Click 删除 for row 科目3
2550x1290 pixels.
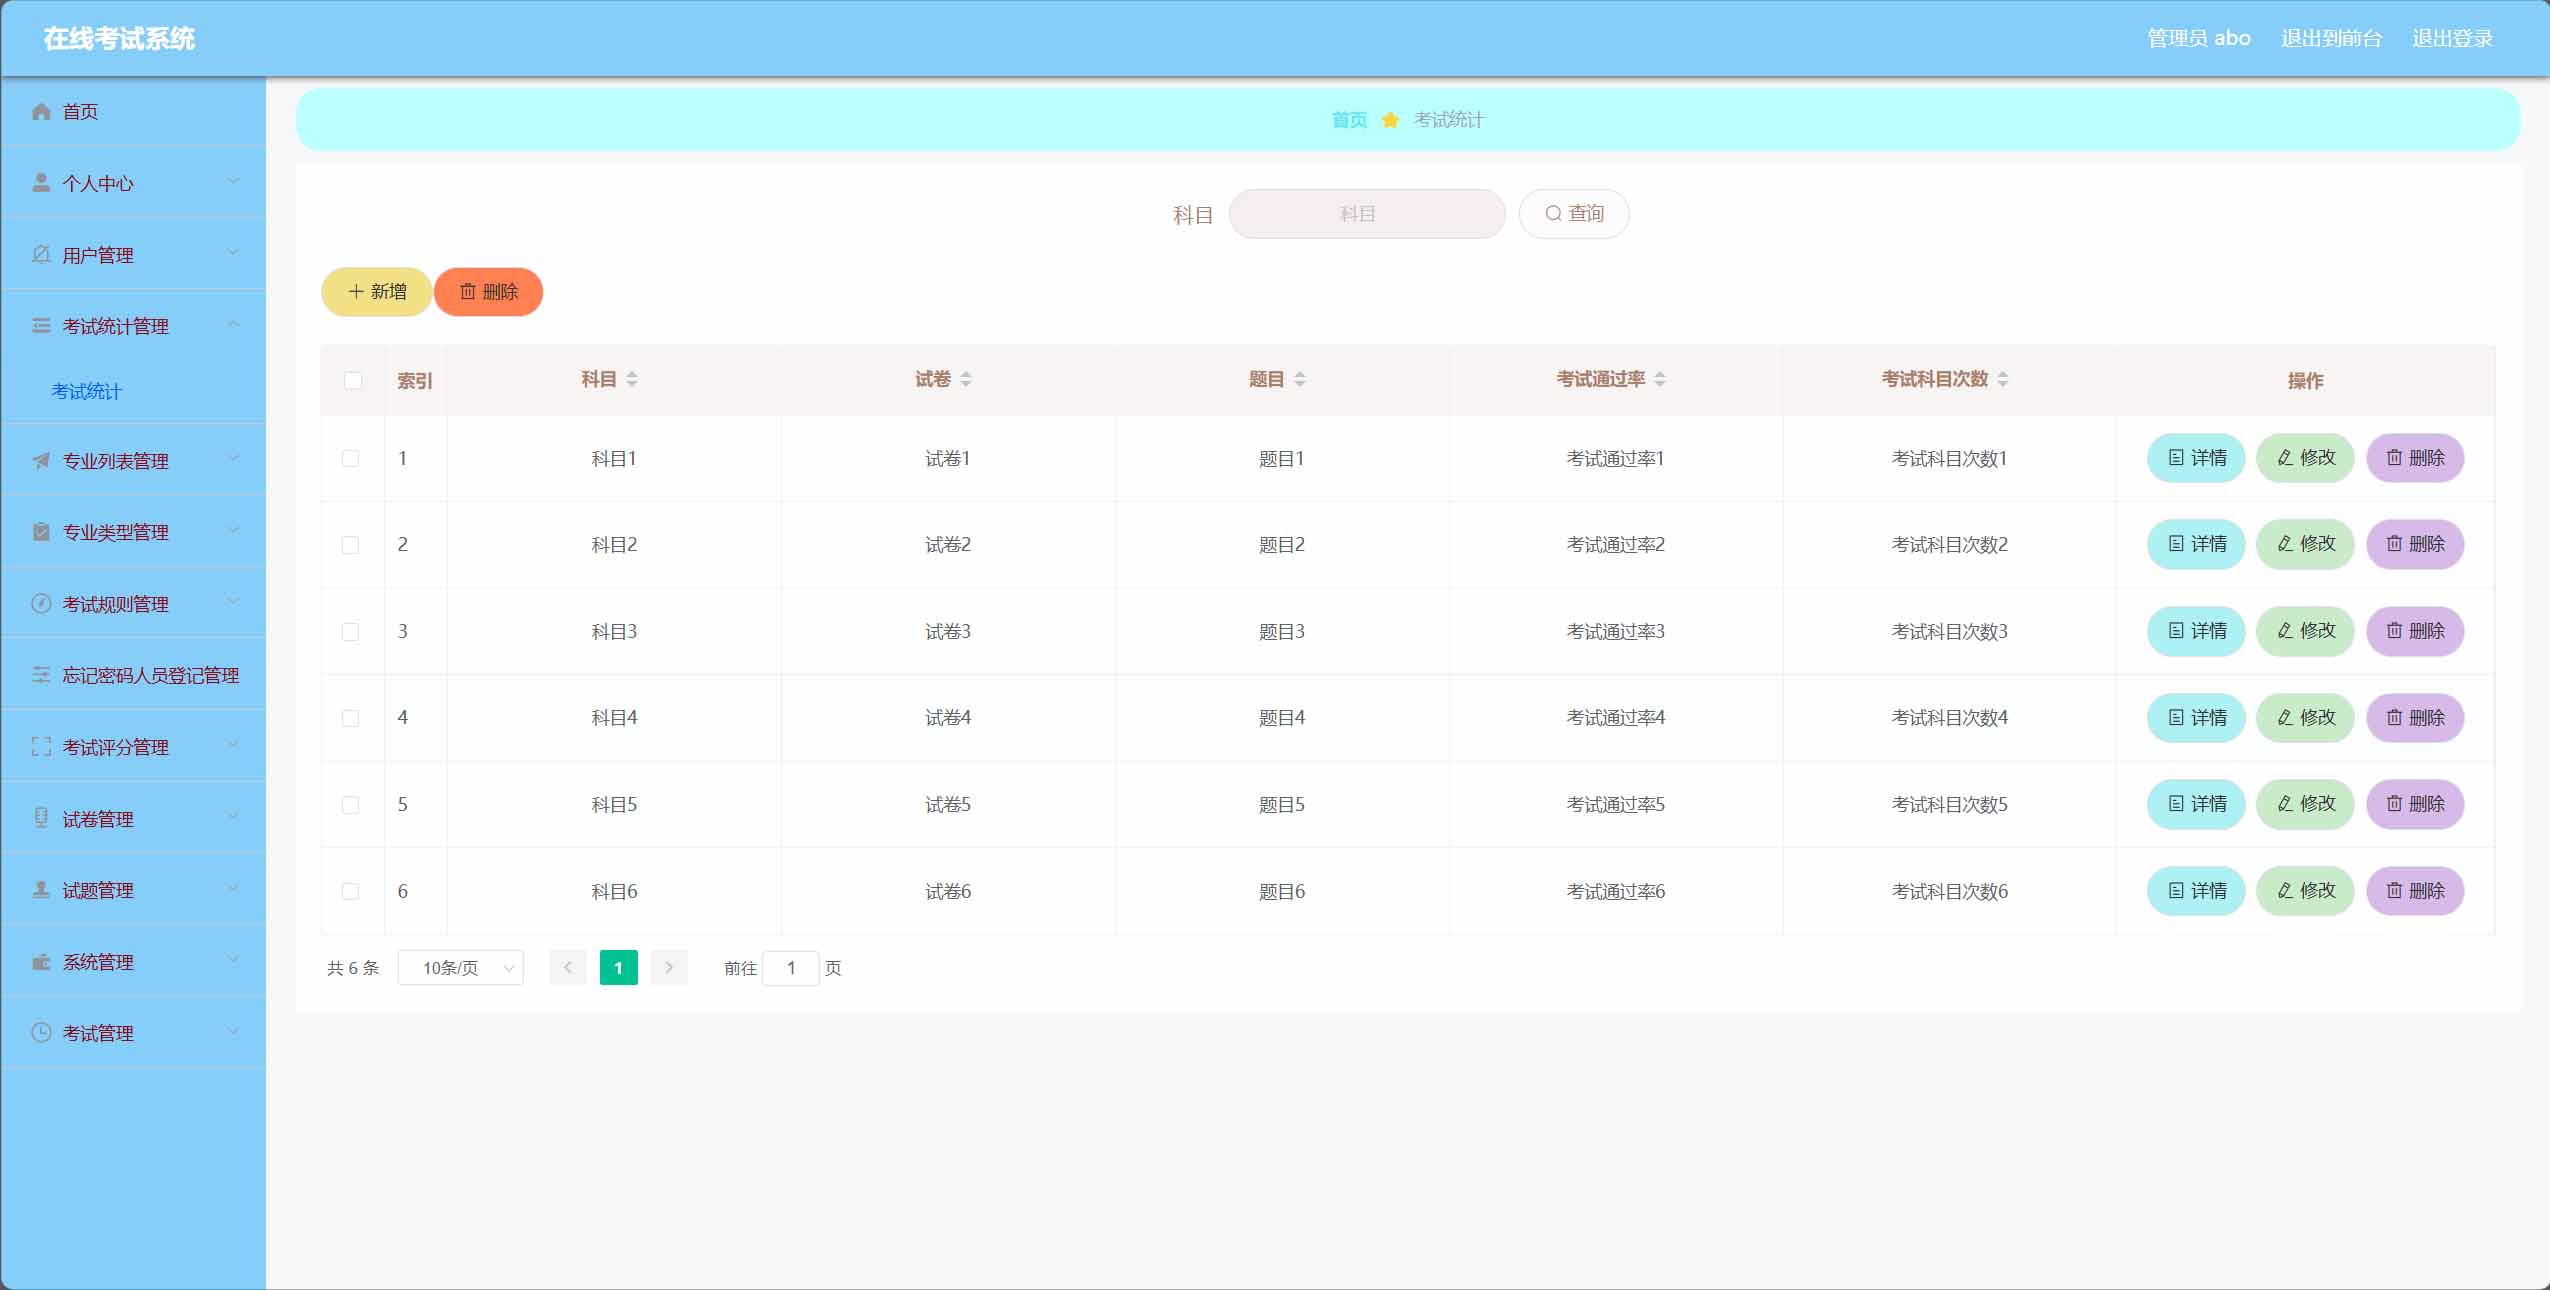[x=2415, y=631]
